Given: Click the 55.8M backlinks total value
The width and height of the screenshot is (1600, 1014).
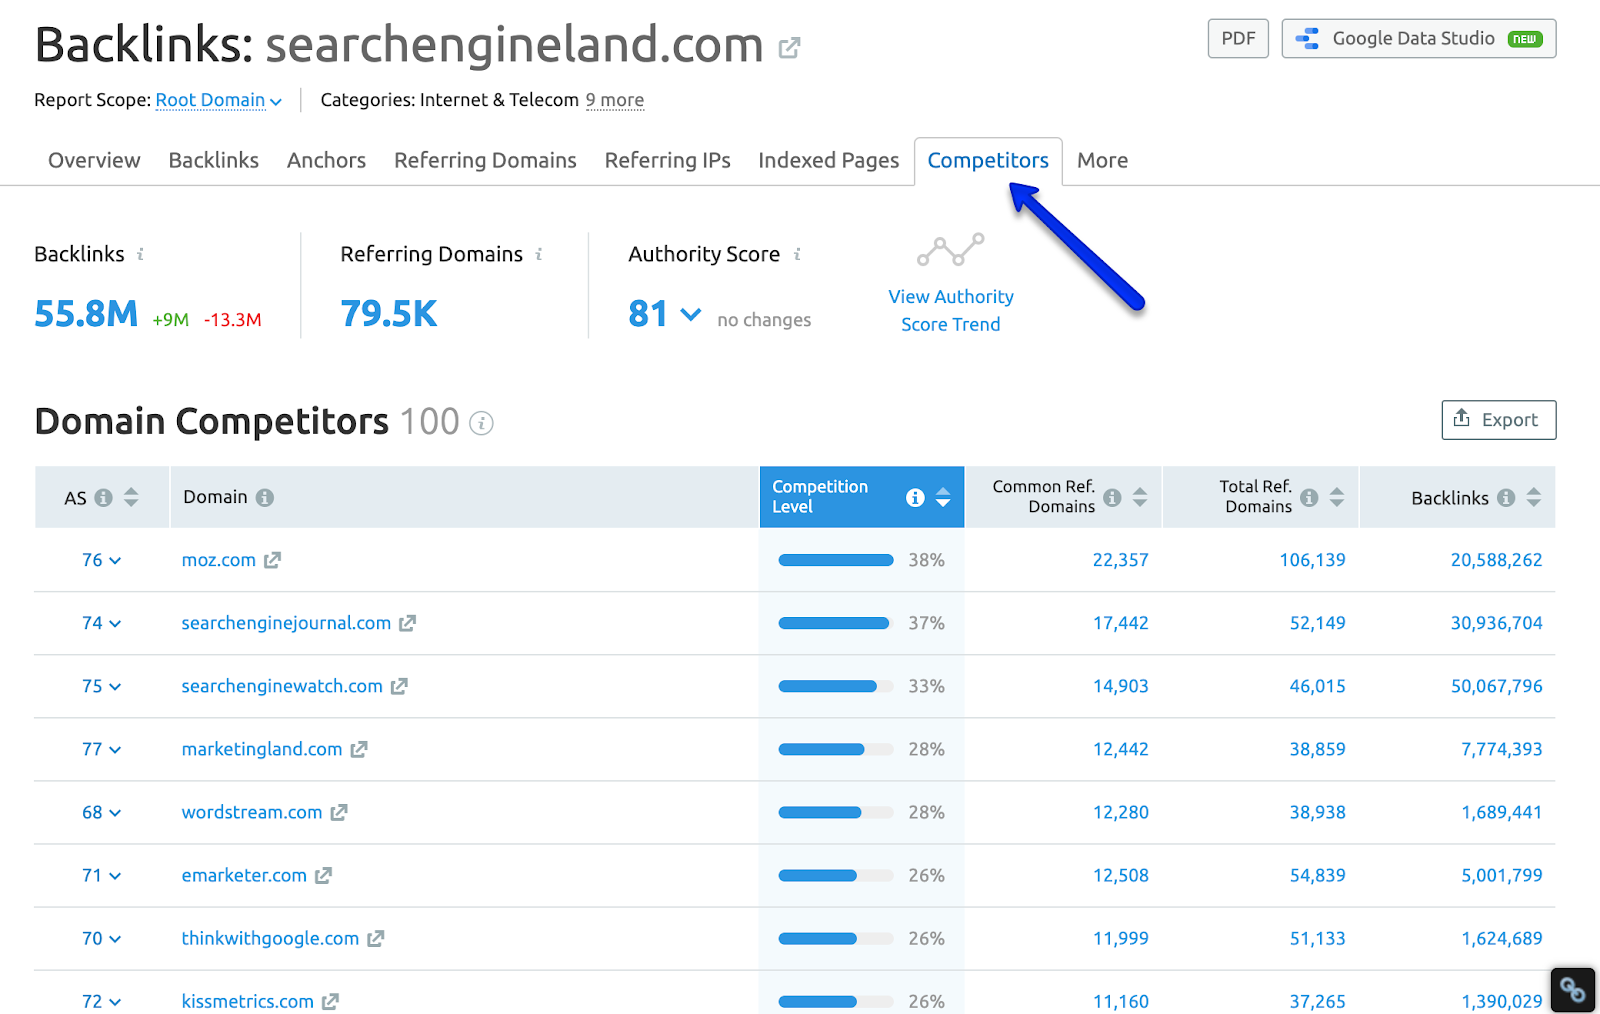Looking at the screenshot, I should [x=86, y=314].
